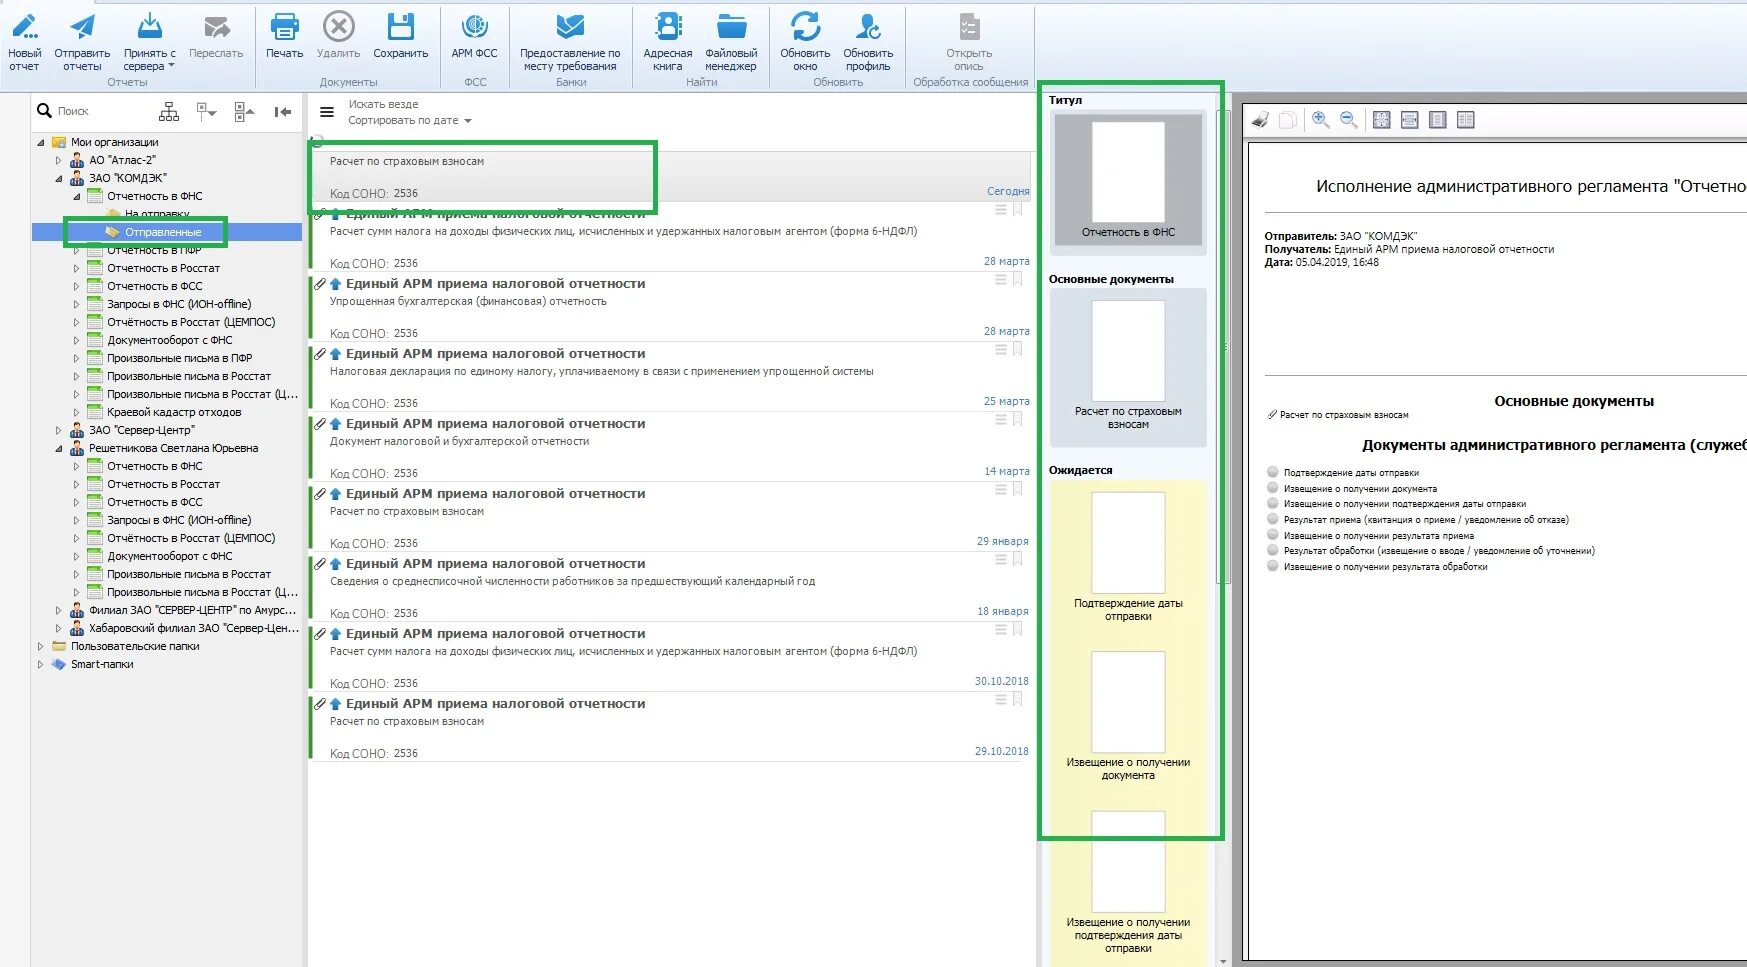Select На отправку folder in tree
Screen dimensions: 1747x967
[x=157, y=214]
